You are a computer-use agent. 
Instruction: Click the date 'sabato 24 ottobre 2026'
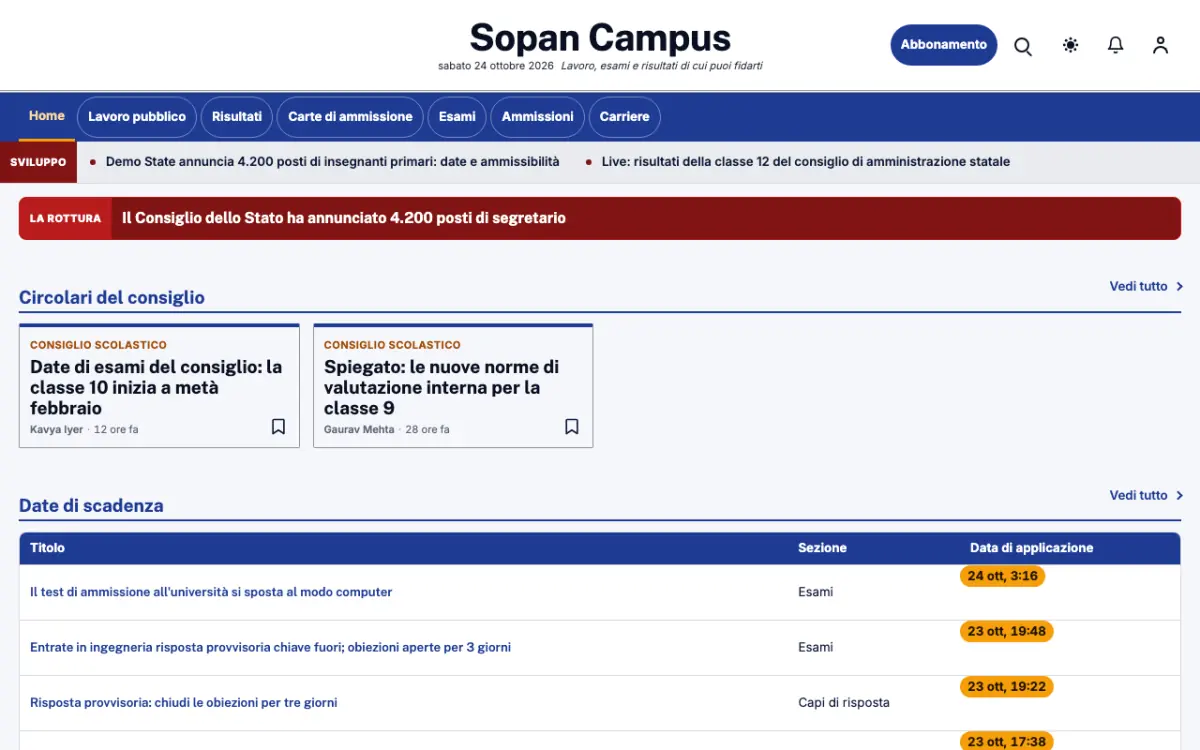[x=496, y=66]
